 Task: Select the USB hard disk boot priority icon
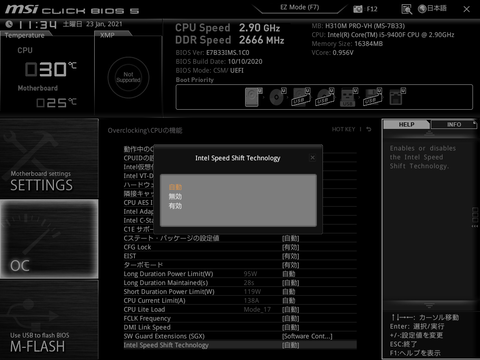[x=301, y=97]
